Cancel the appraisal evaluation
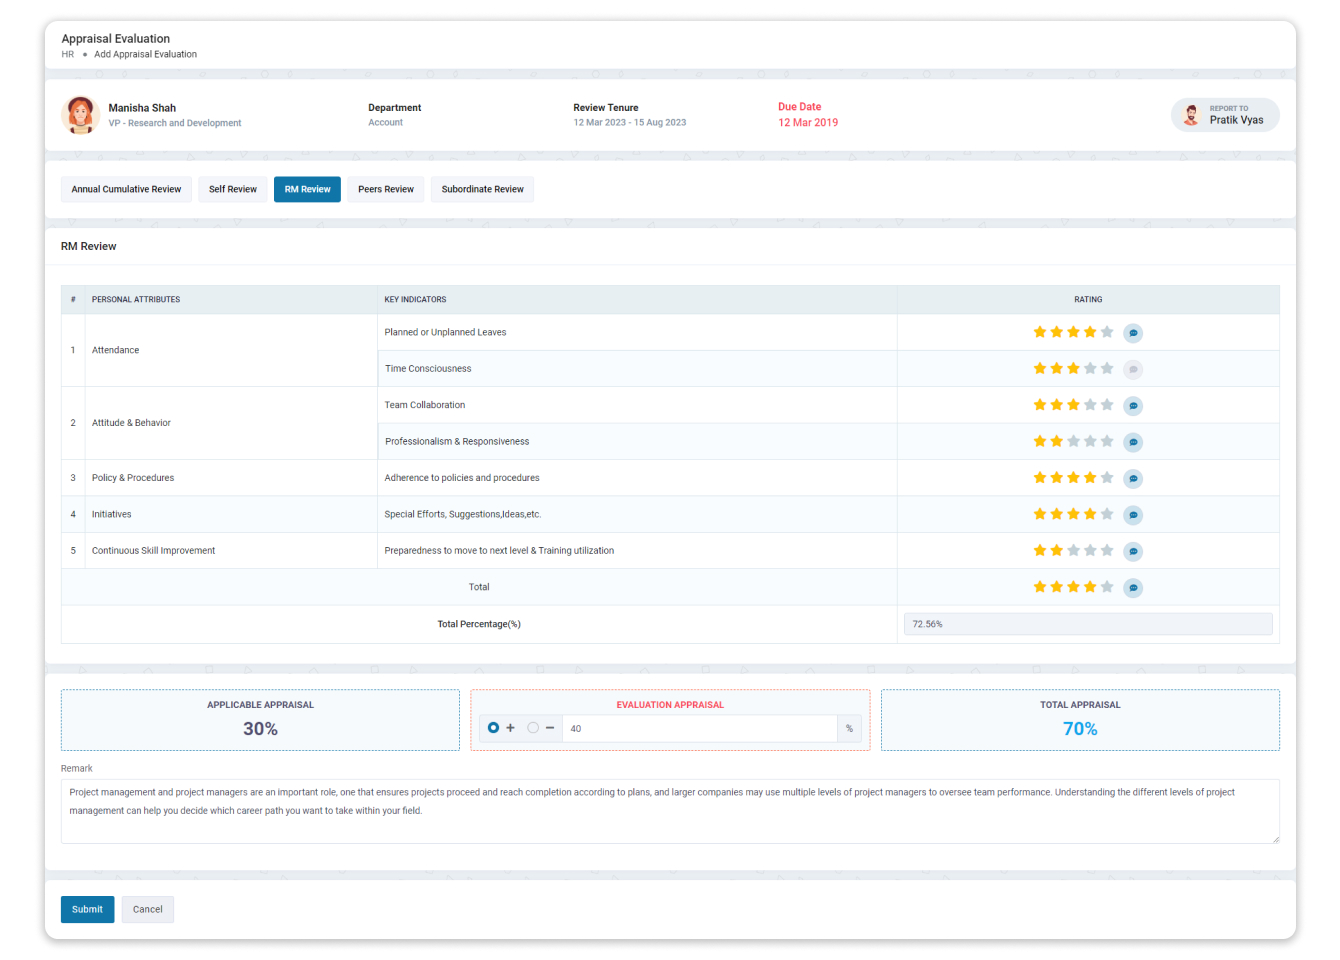 click(x=147, y=909)
